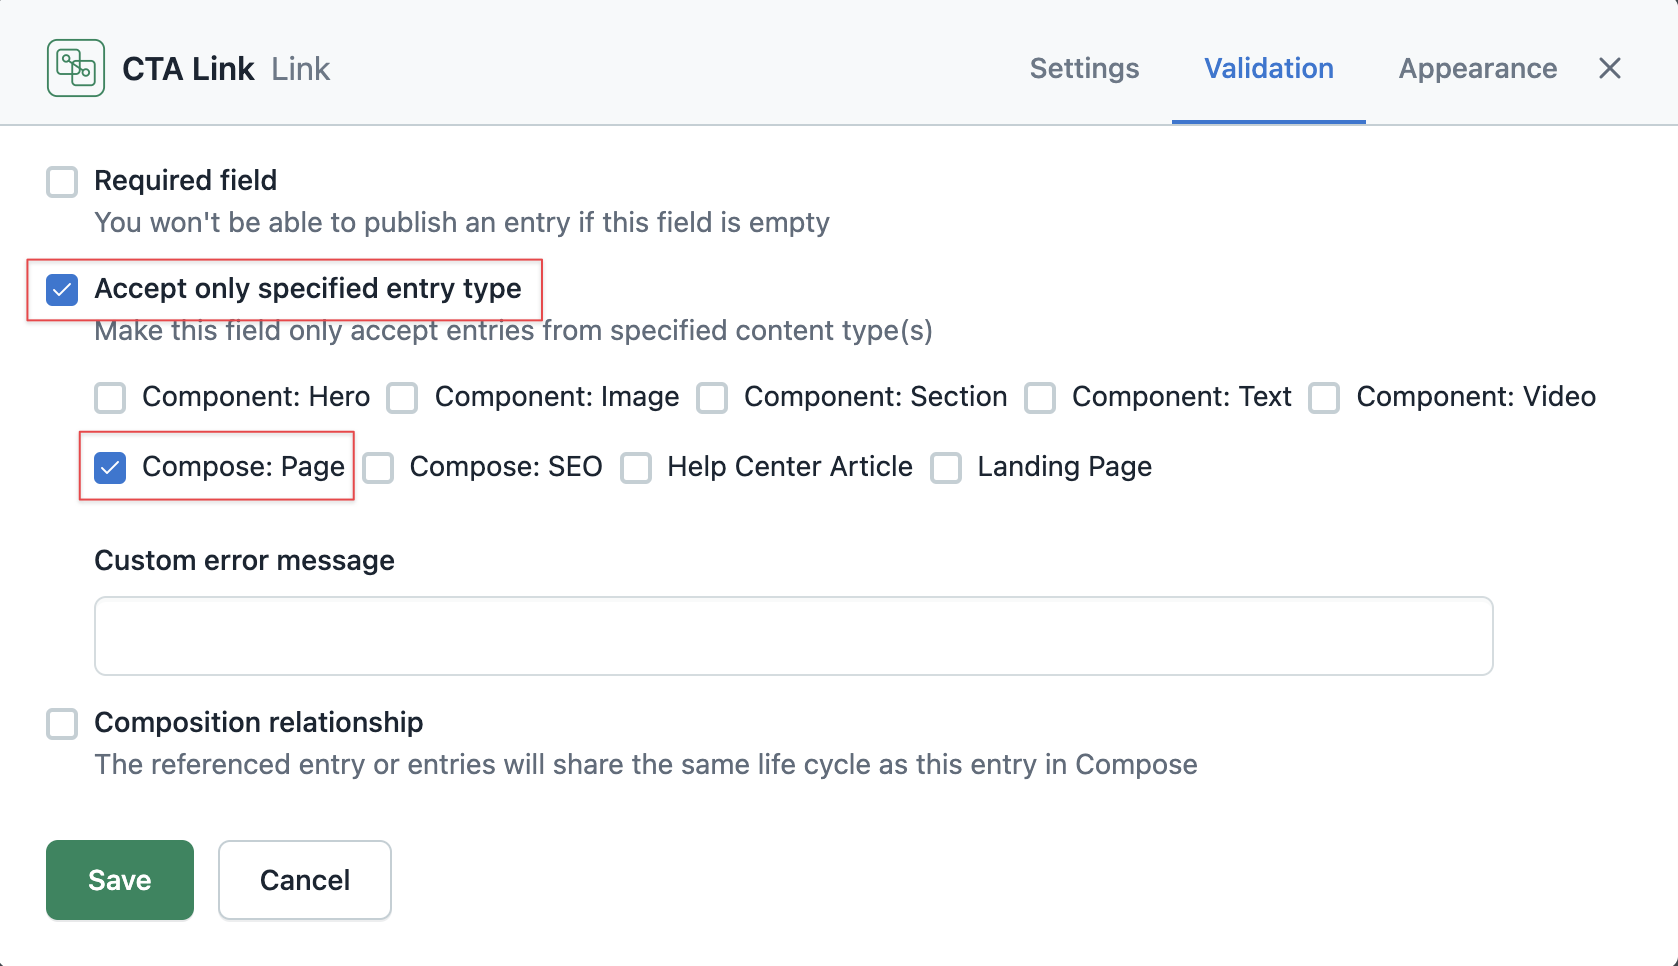Enable the Component: Text entry type
This screenshot has height=966, width=1678.
(1040, 398)
